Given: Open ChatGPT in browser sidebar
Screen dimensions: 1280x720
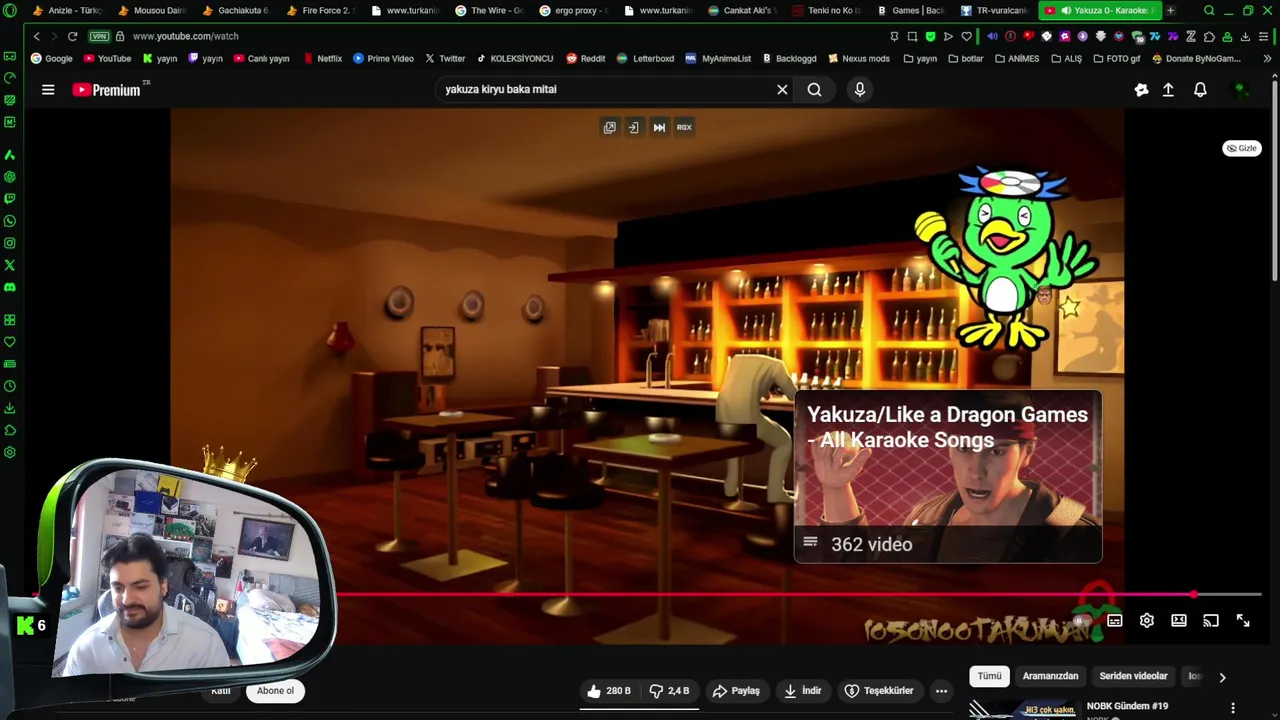Looking at the screenshot, I should click(10, 177).
